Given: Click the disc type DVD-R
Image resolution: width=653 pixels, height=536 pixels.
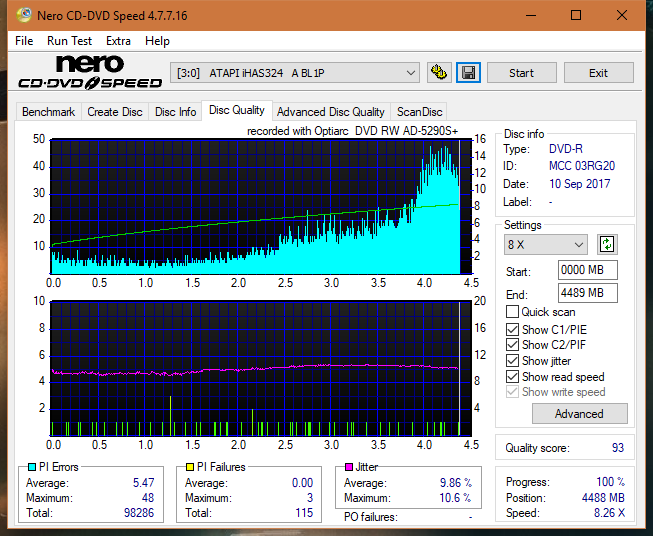Looking at the screenshot, I should click(566, 149).
